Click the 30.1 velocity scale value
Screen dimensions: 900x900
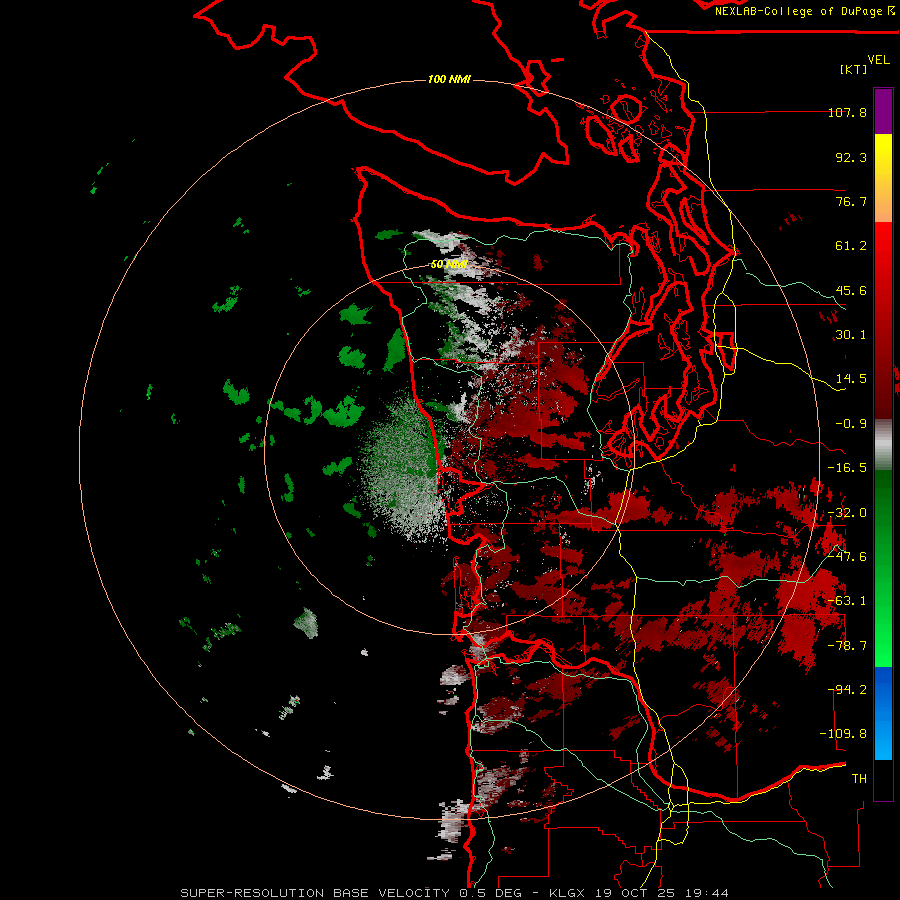point(851,335)
